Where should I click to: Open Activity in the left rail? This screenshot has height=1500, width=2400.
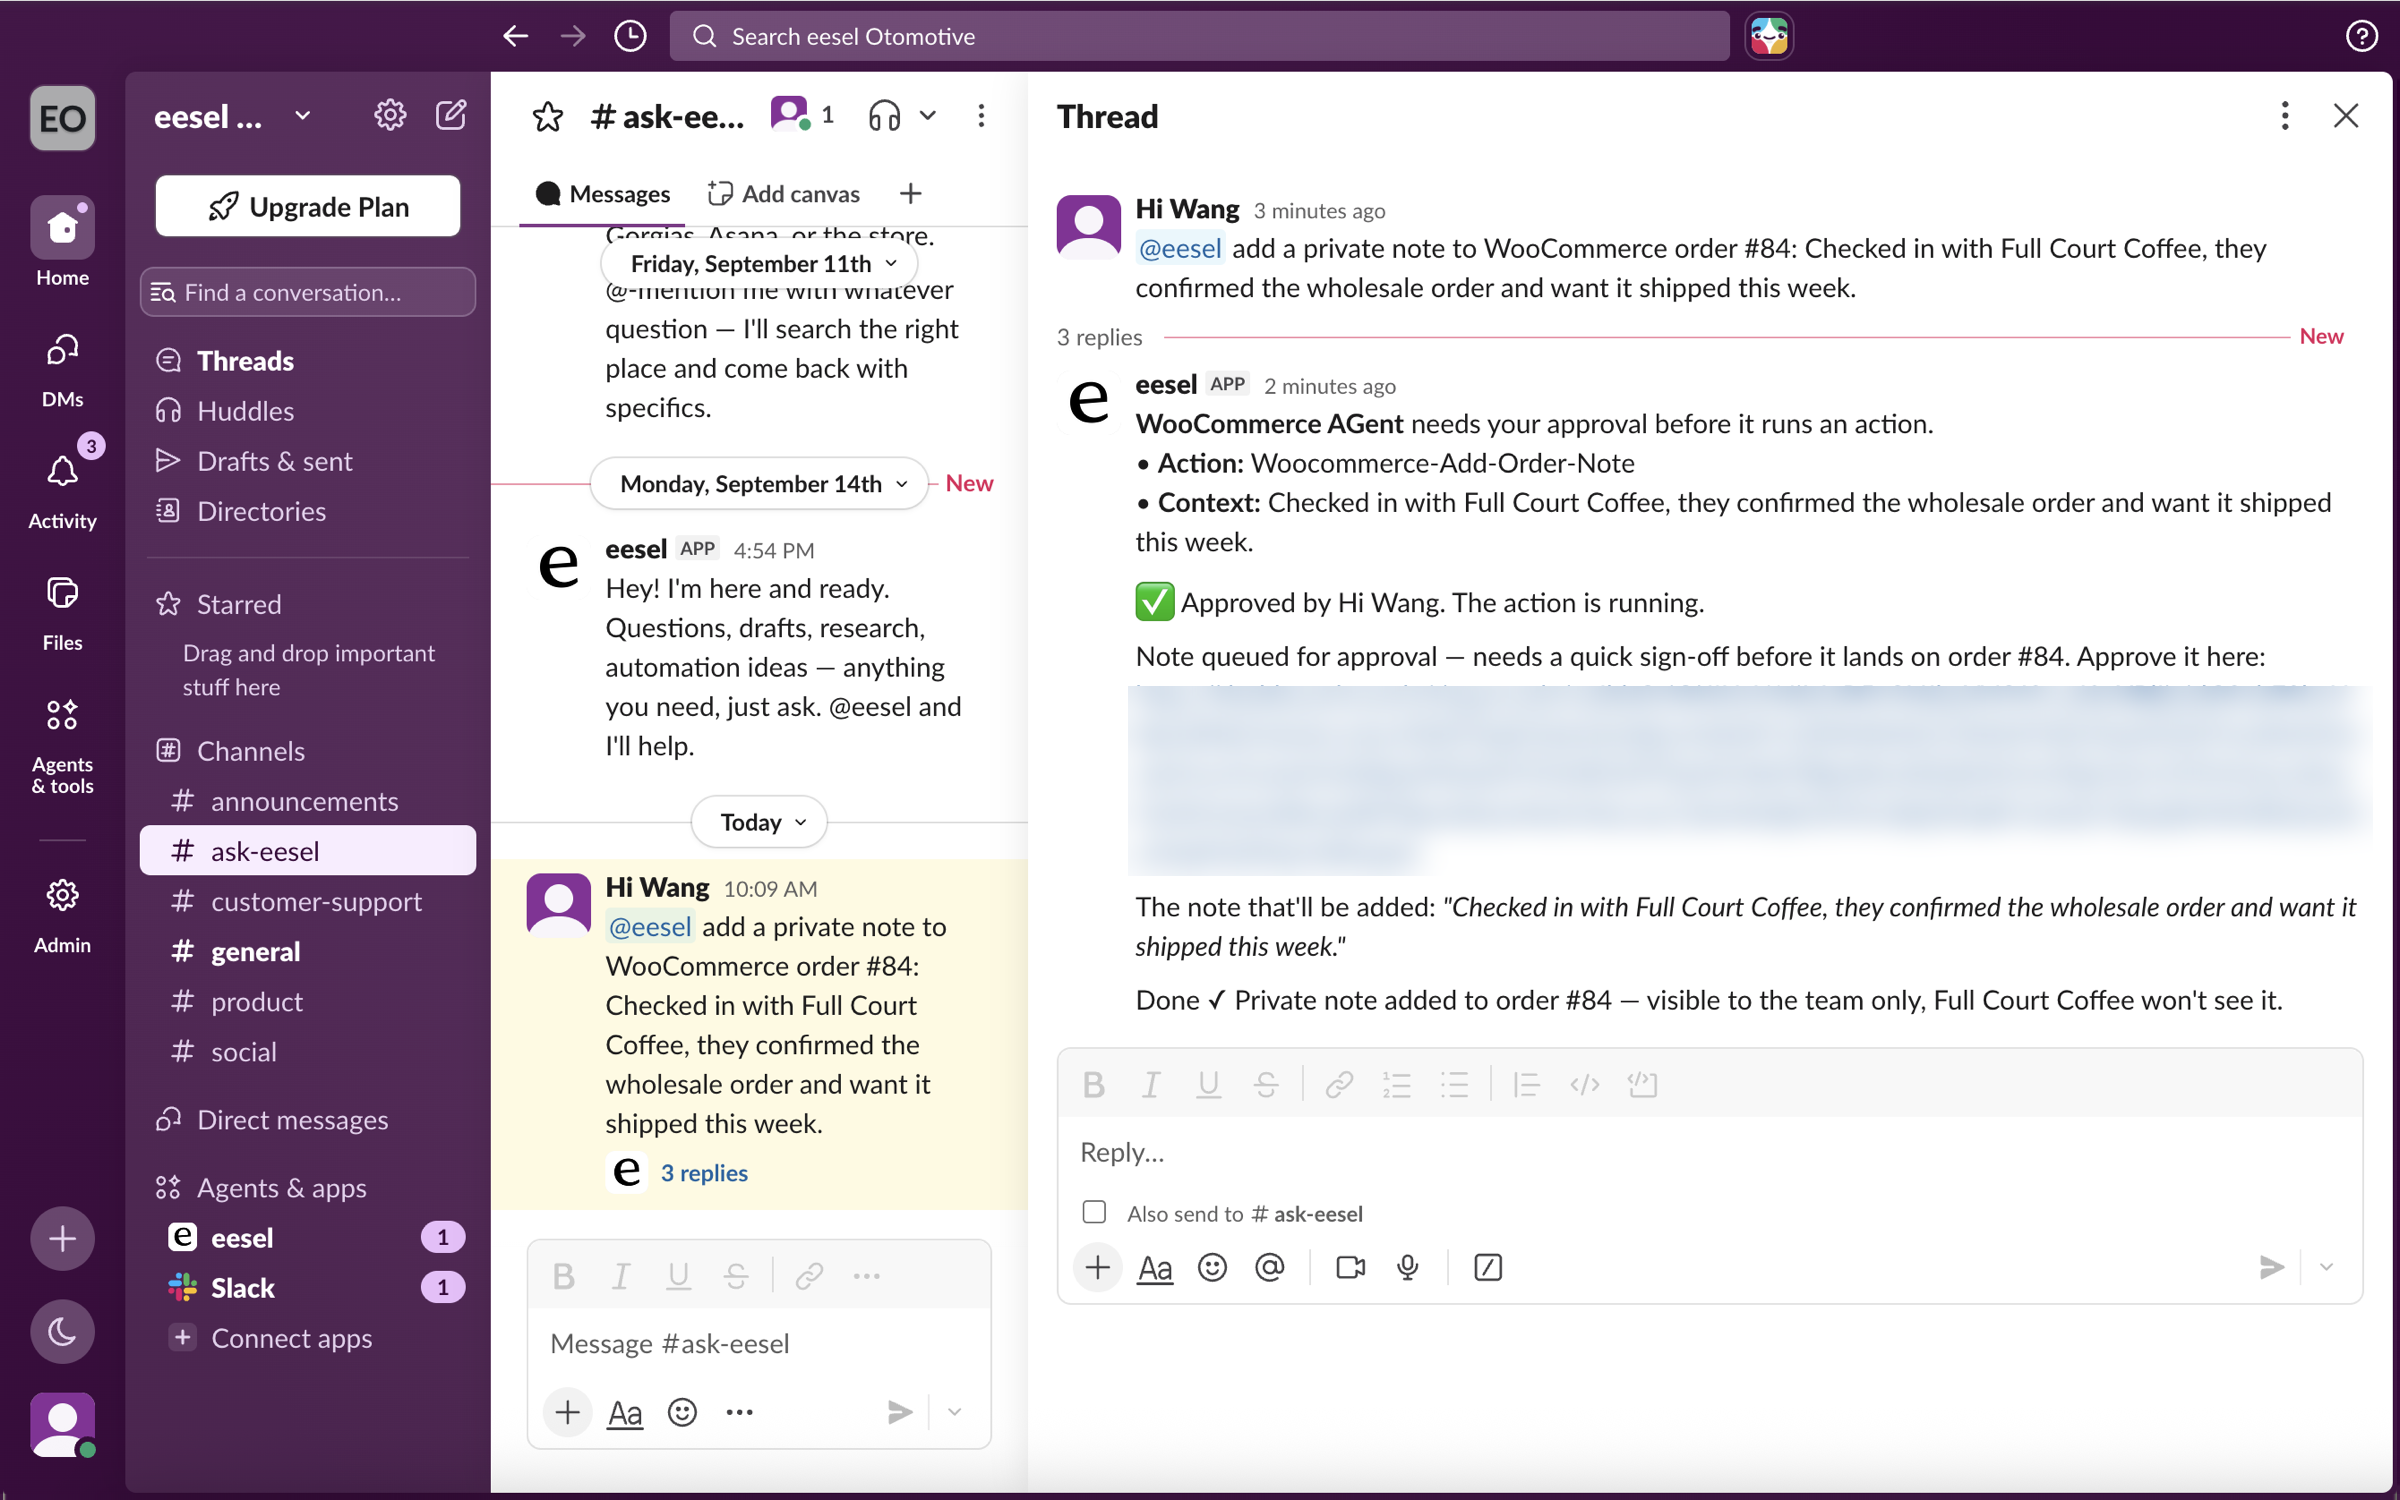[x=62, y=485]
